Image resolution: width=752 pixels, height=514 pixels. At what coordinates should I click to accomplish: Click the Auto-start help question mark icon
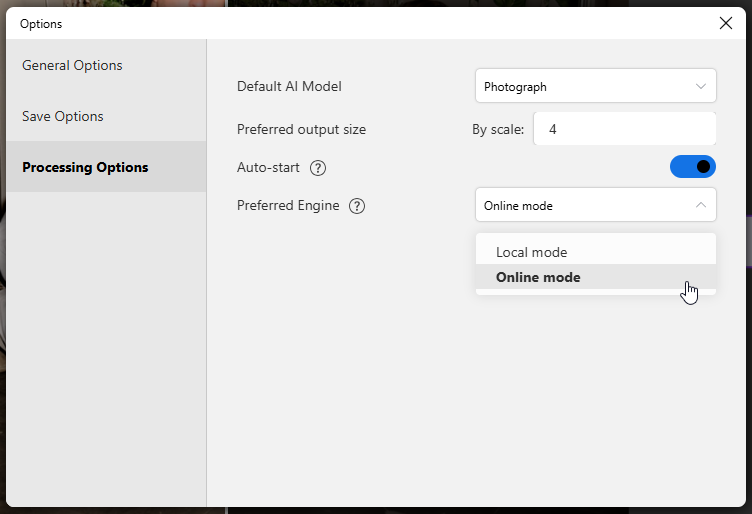coord(318,168)
